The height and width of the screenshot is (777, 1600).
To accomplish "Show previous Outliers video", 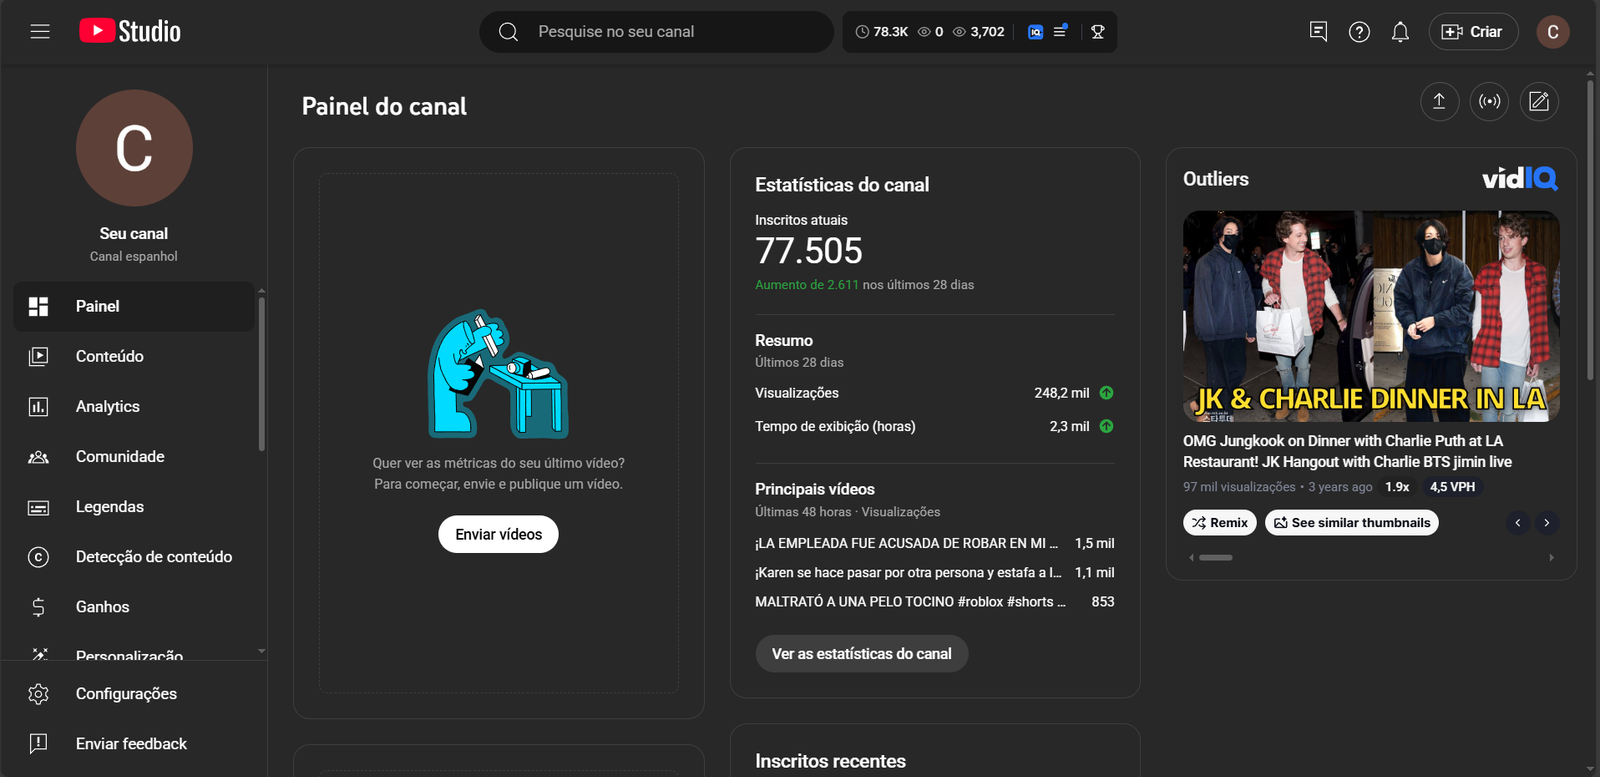I will tap(1518, 522).
